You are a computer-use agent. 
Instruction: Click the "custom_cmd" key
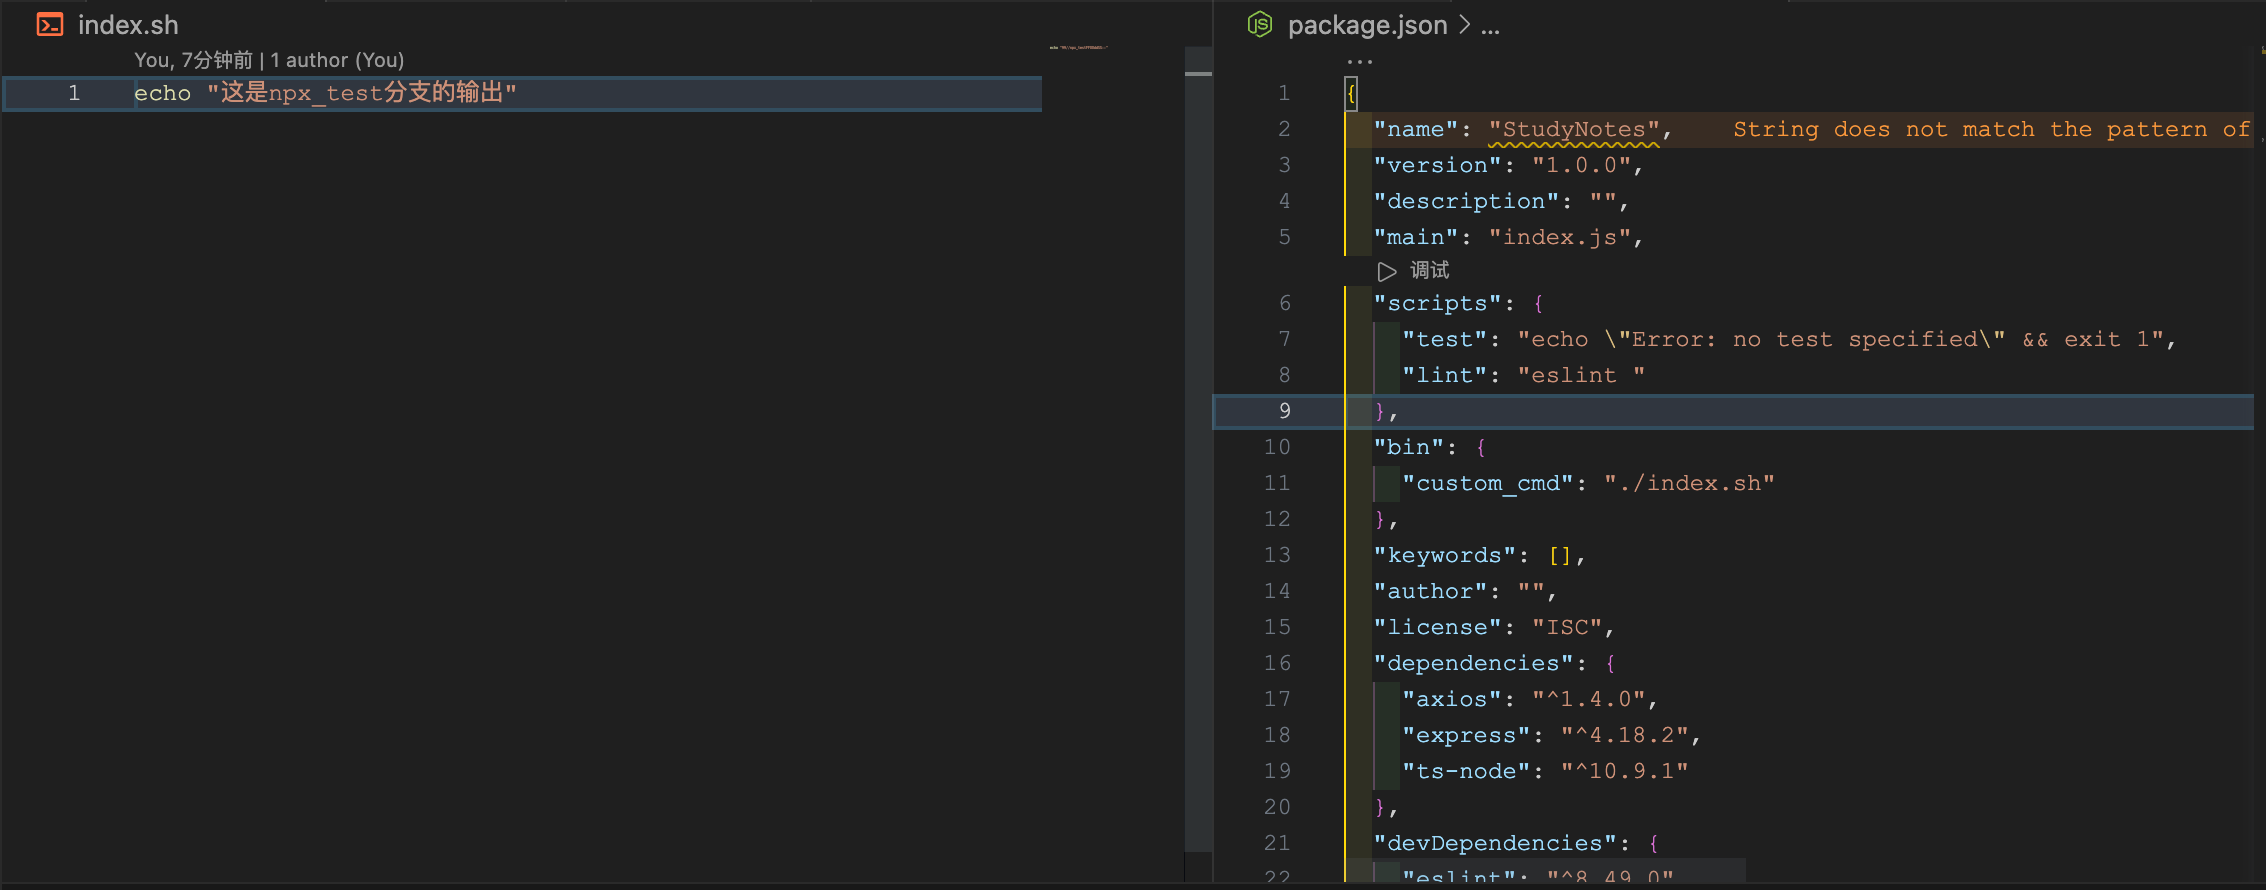pyautogui.click(x=1488, y=483)
